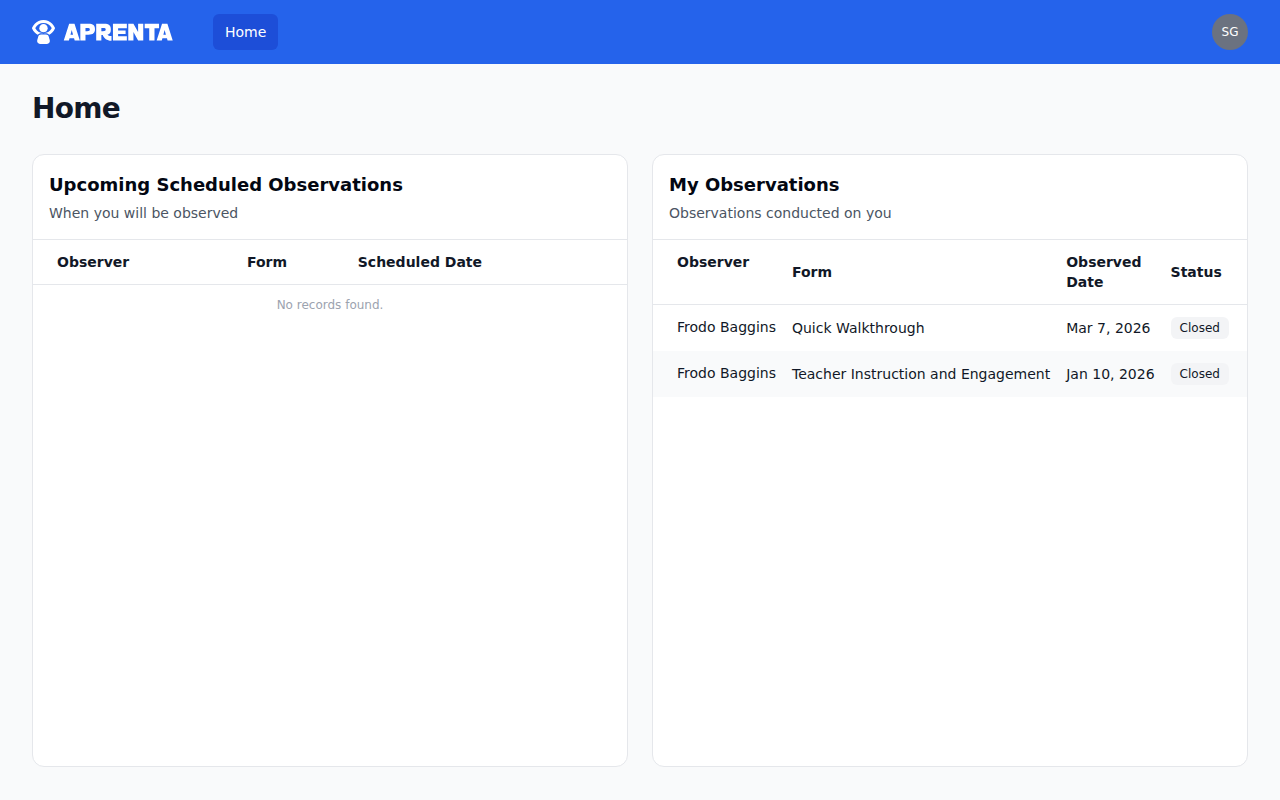Image resolution: width=1280 pixels, height=800 pixels.
Task: Click the date Mar 7, 2026
Action: pos(1108,327)
